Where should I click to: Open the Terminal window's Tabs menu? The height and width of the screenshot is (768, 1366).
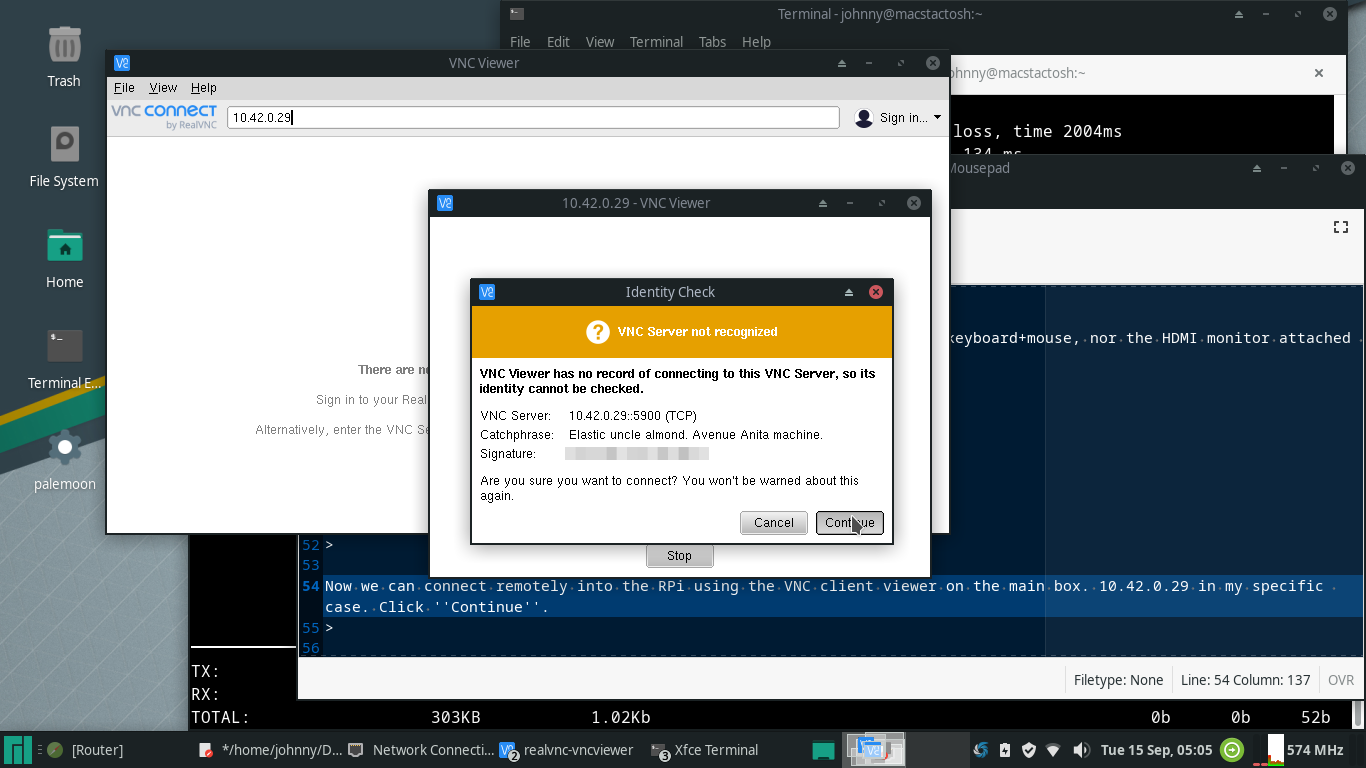[712, 42]
